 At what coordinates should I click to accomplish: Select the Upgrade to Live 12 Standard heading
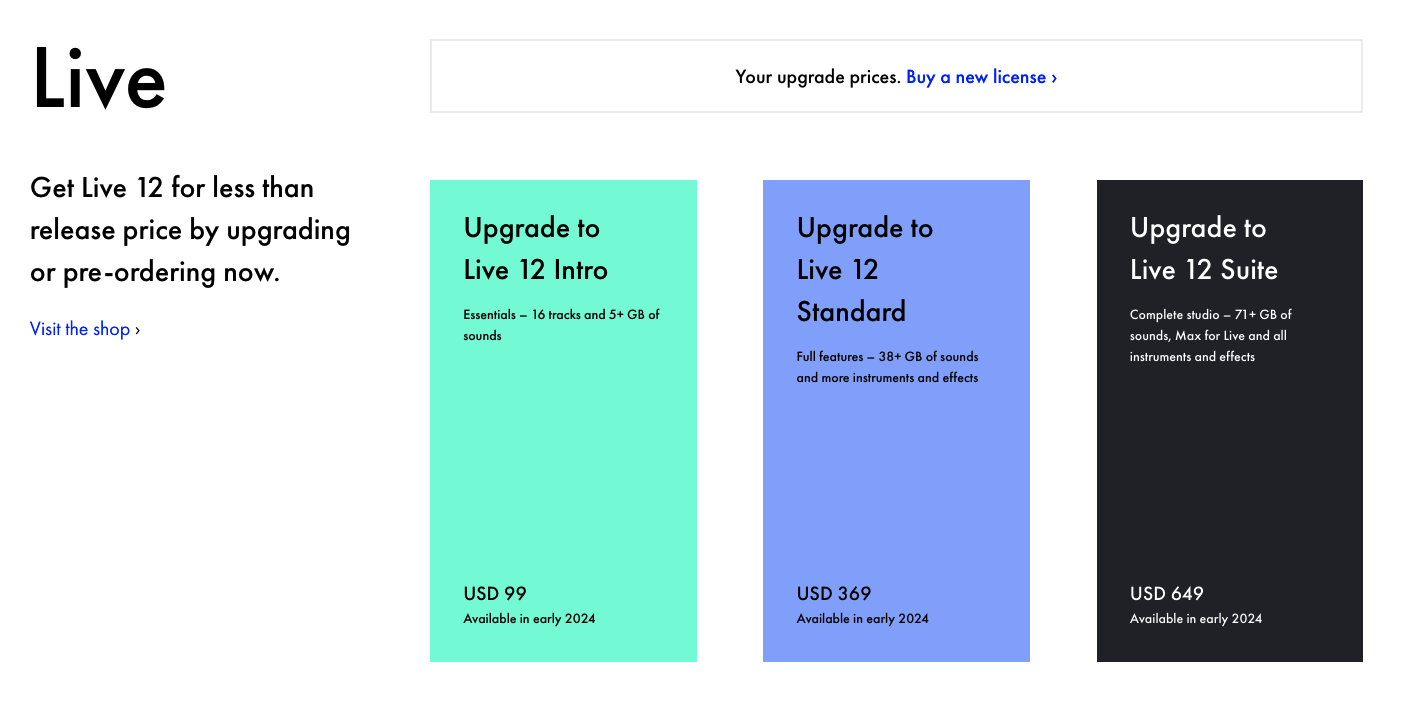(x=864, y=270)
